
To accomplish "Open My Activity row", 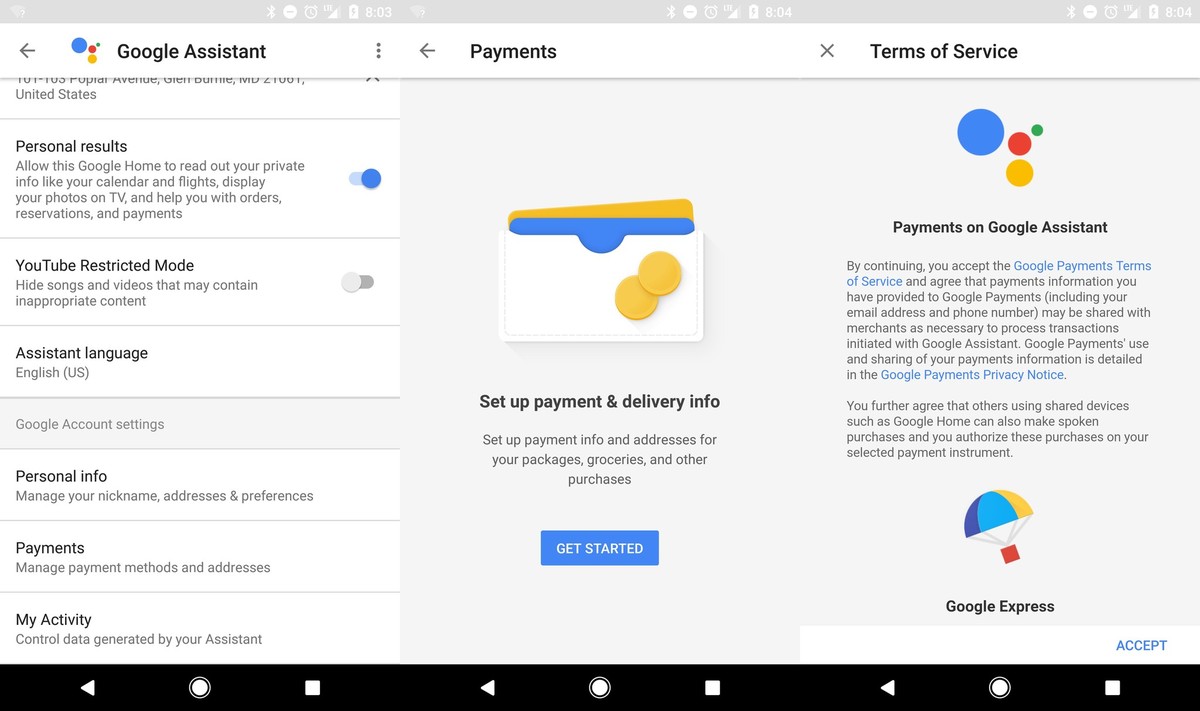I will [200, 628].
